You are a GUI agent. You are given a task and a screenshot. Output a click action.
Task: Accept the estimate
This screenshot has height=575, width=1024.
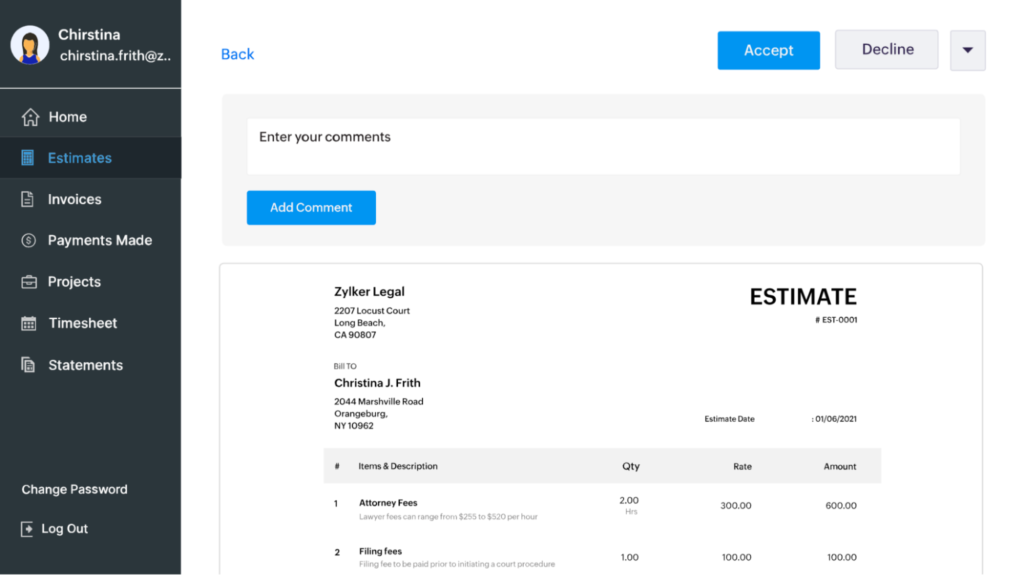[769, 50]
